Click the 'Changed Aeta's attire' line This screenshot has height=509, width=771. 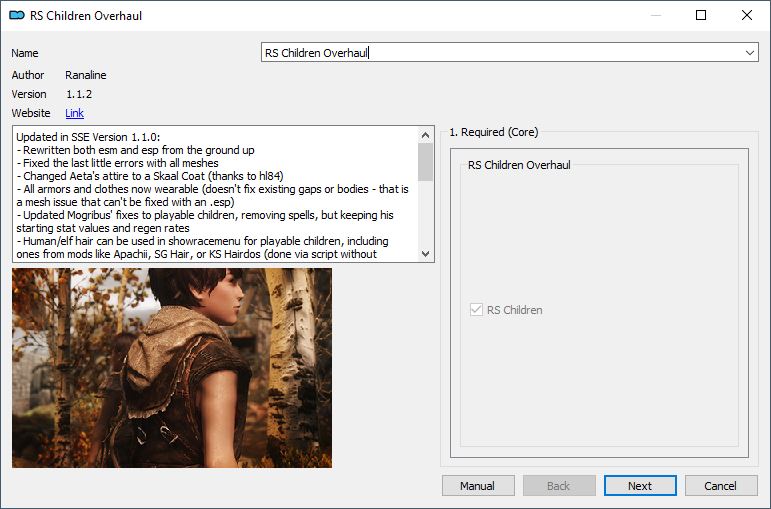tap(150, 176)
